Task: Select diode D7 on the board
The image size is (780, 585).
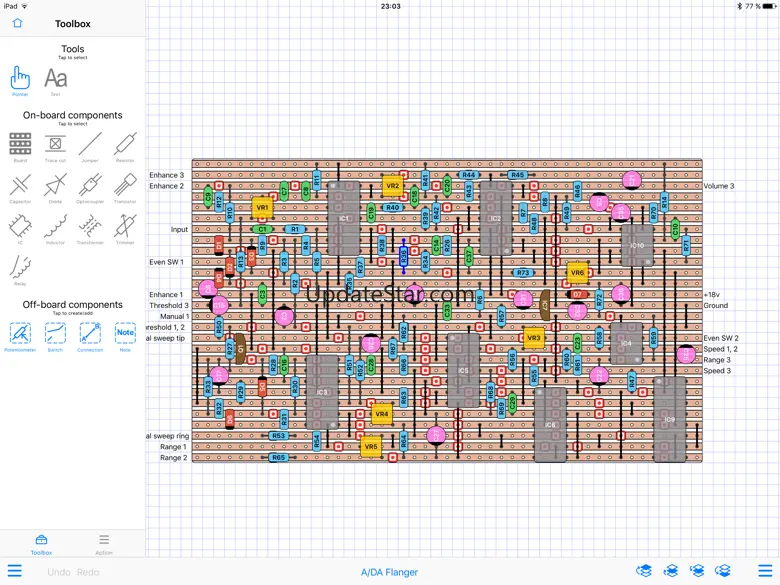Action: point(577,294)
